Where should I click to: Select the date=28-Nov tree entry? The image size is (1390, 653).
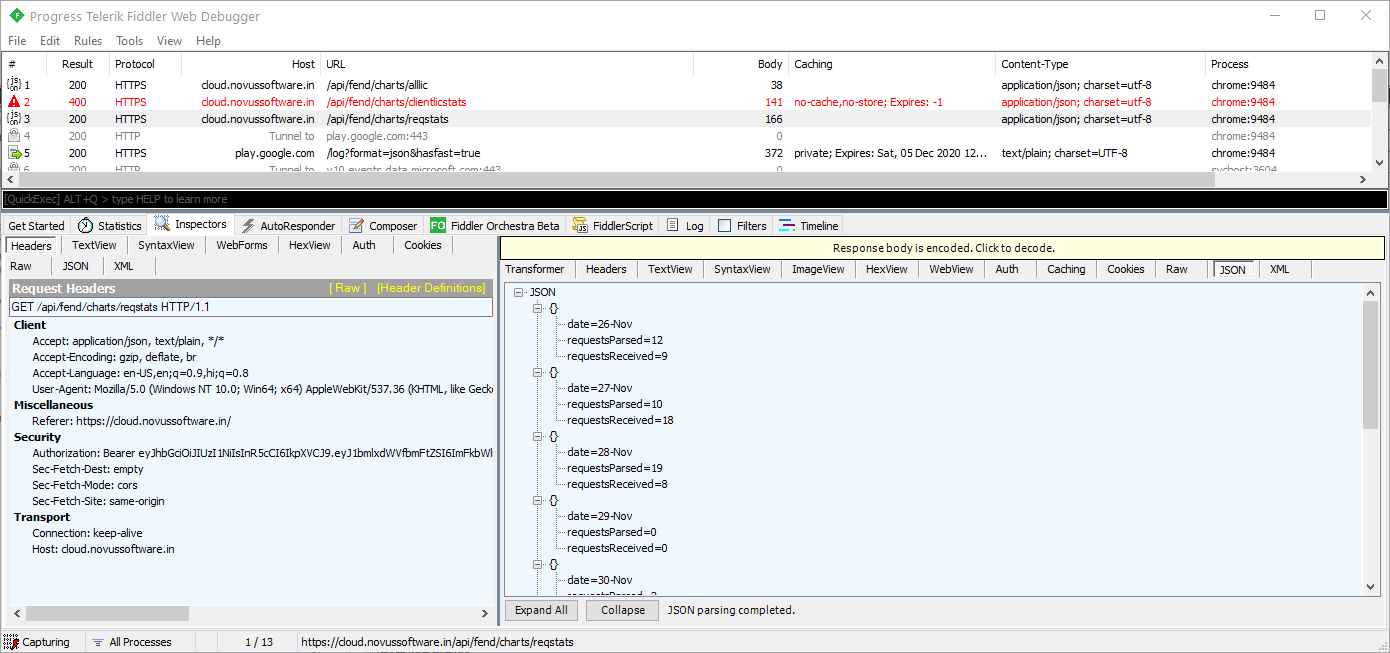[x=599, y=452]
